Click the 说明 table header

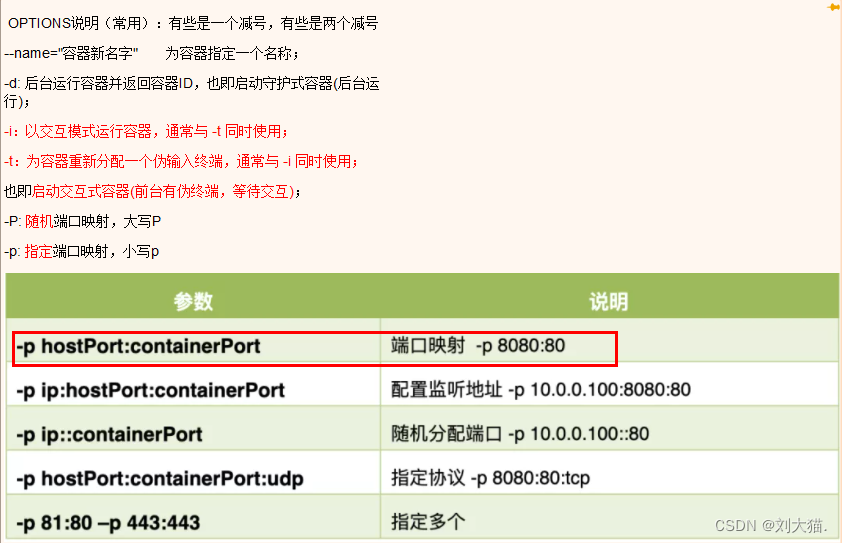608,302
